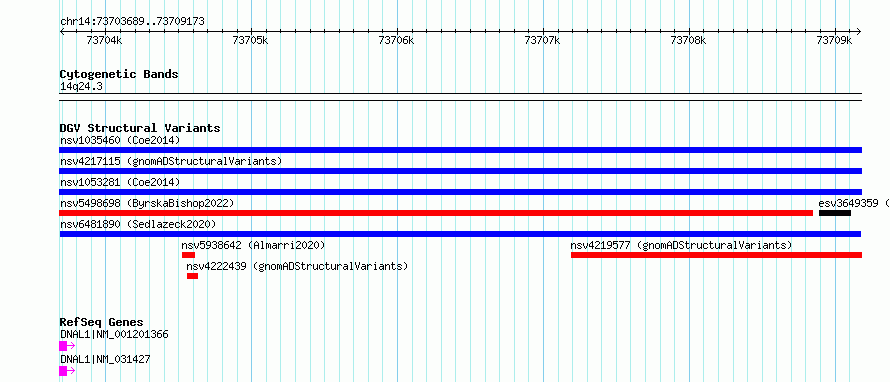Click the 73708k ruler tick label

click(x=689, y=40)
